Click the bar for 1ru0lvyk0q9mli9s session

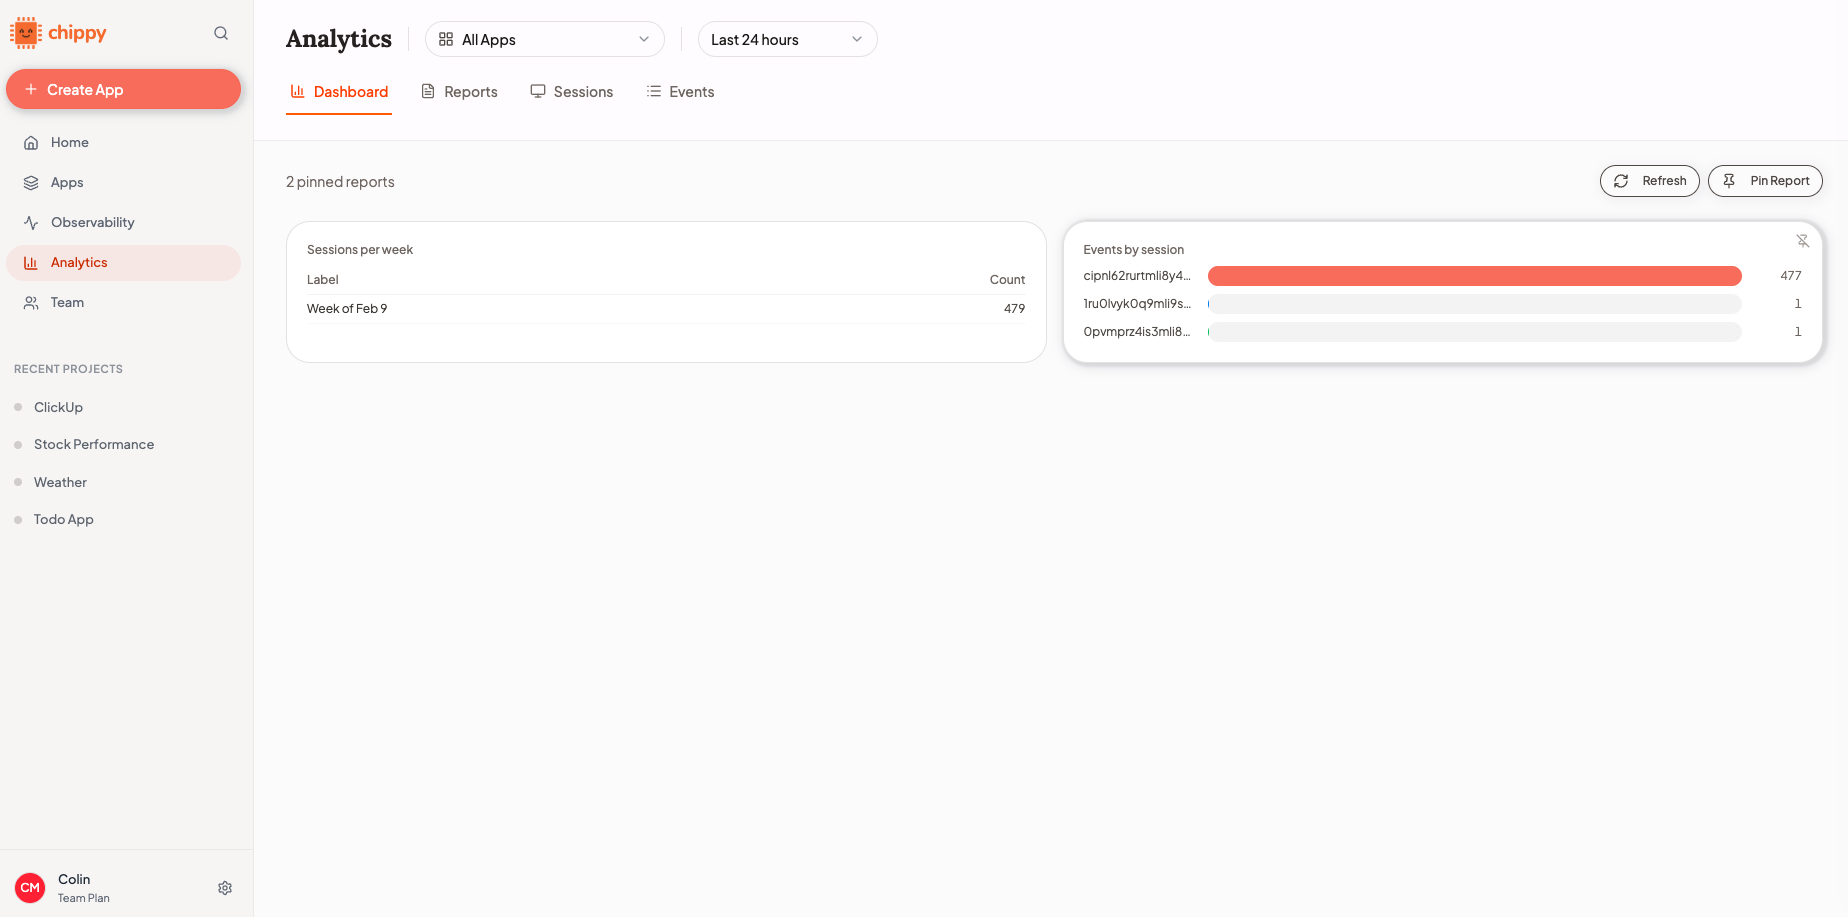(1475, 304)
